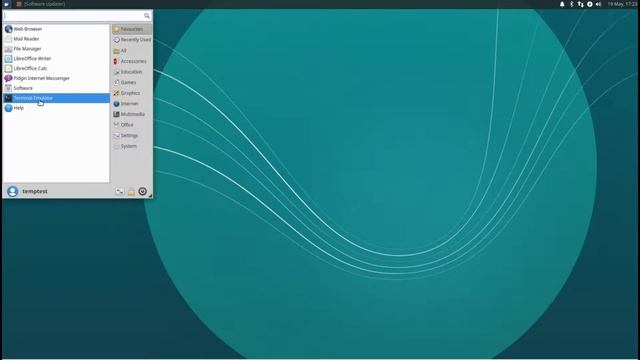Image resolution: width=640 pixels, height=360 pixels.
Task: Open the Multimedia category
Action: point(132,114)
